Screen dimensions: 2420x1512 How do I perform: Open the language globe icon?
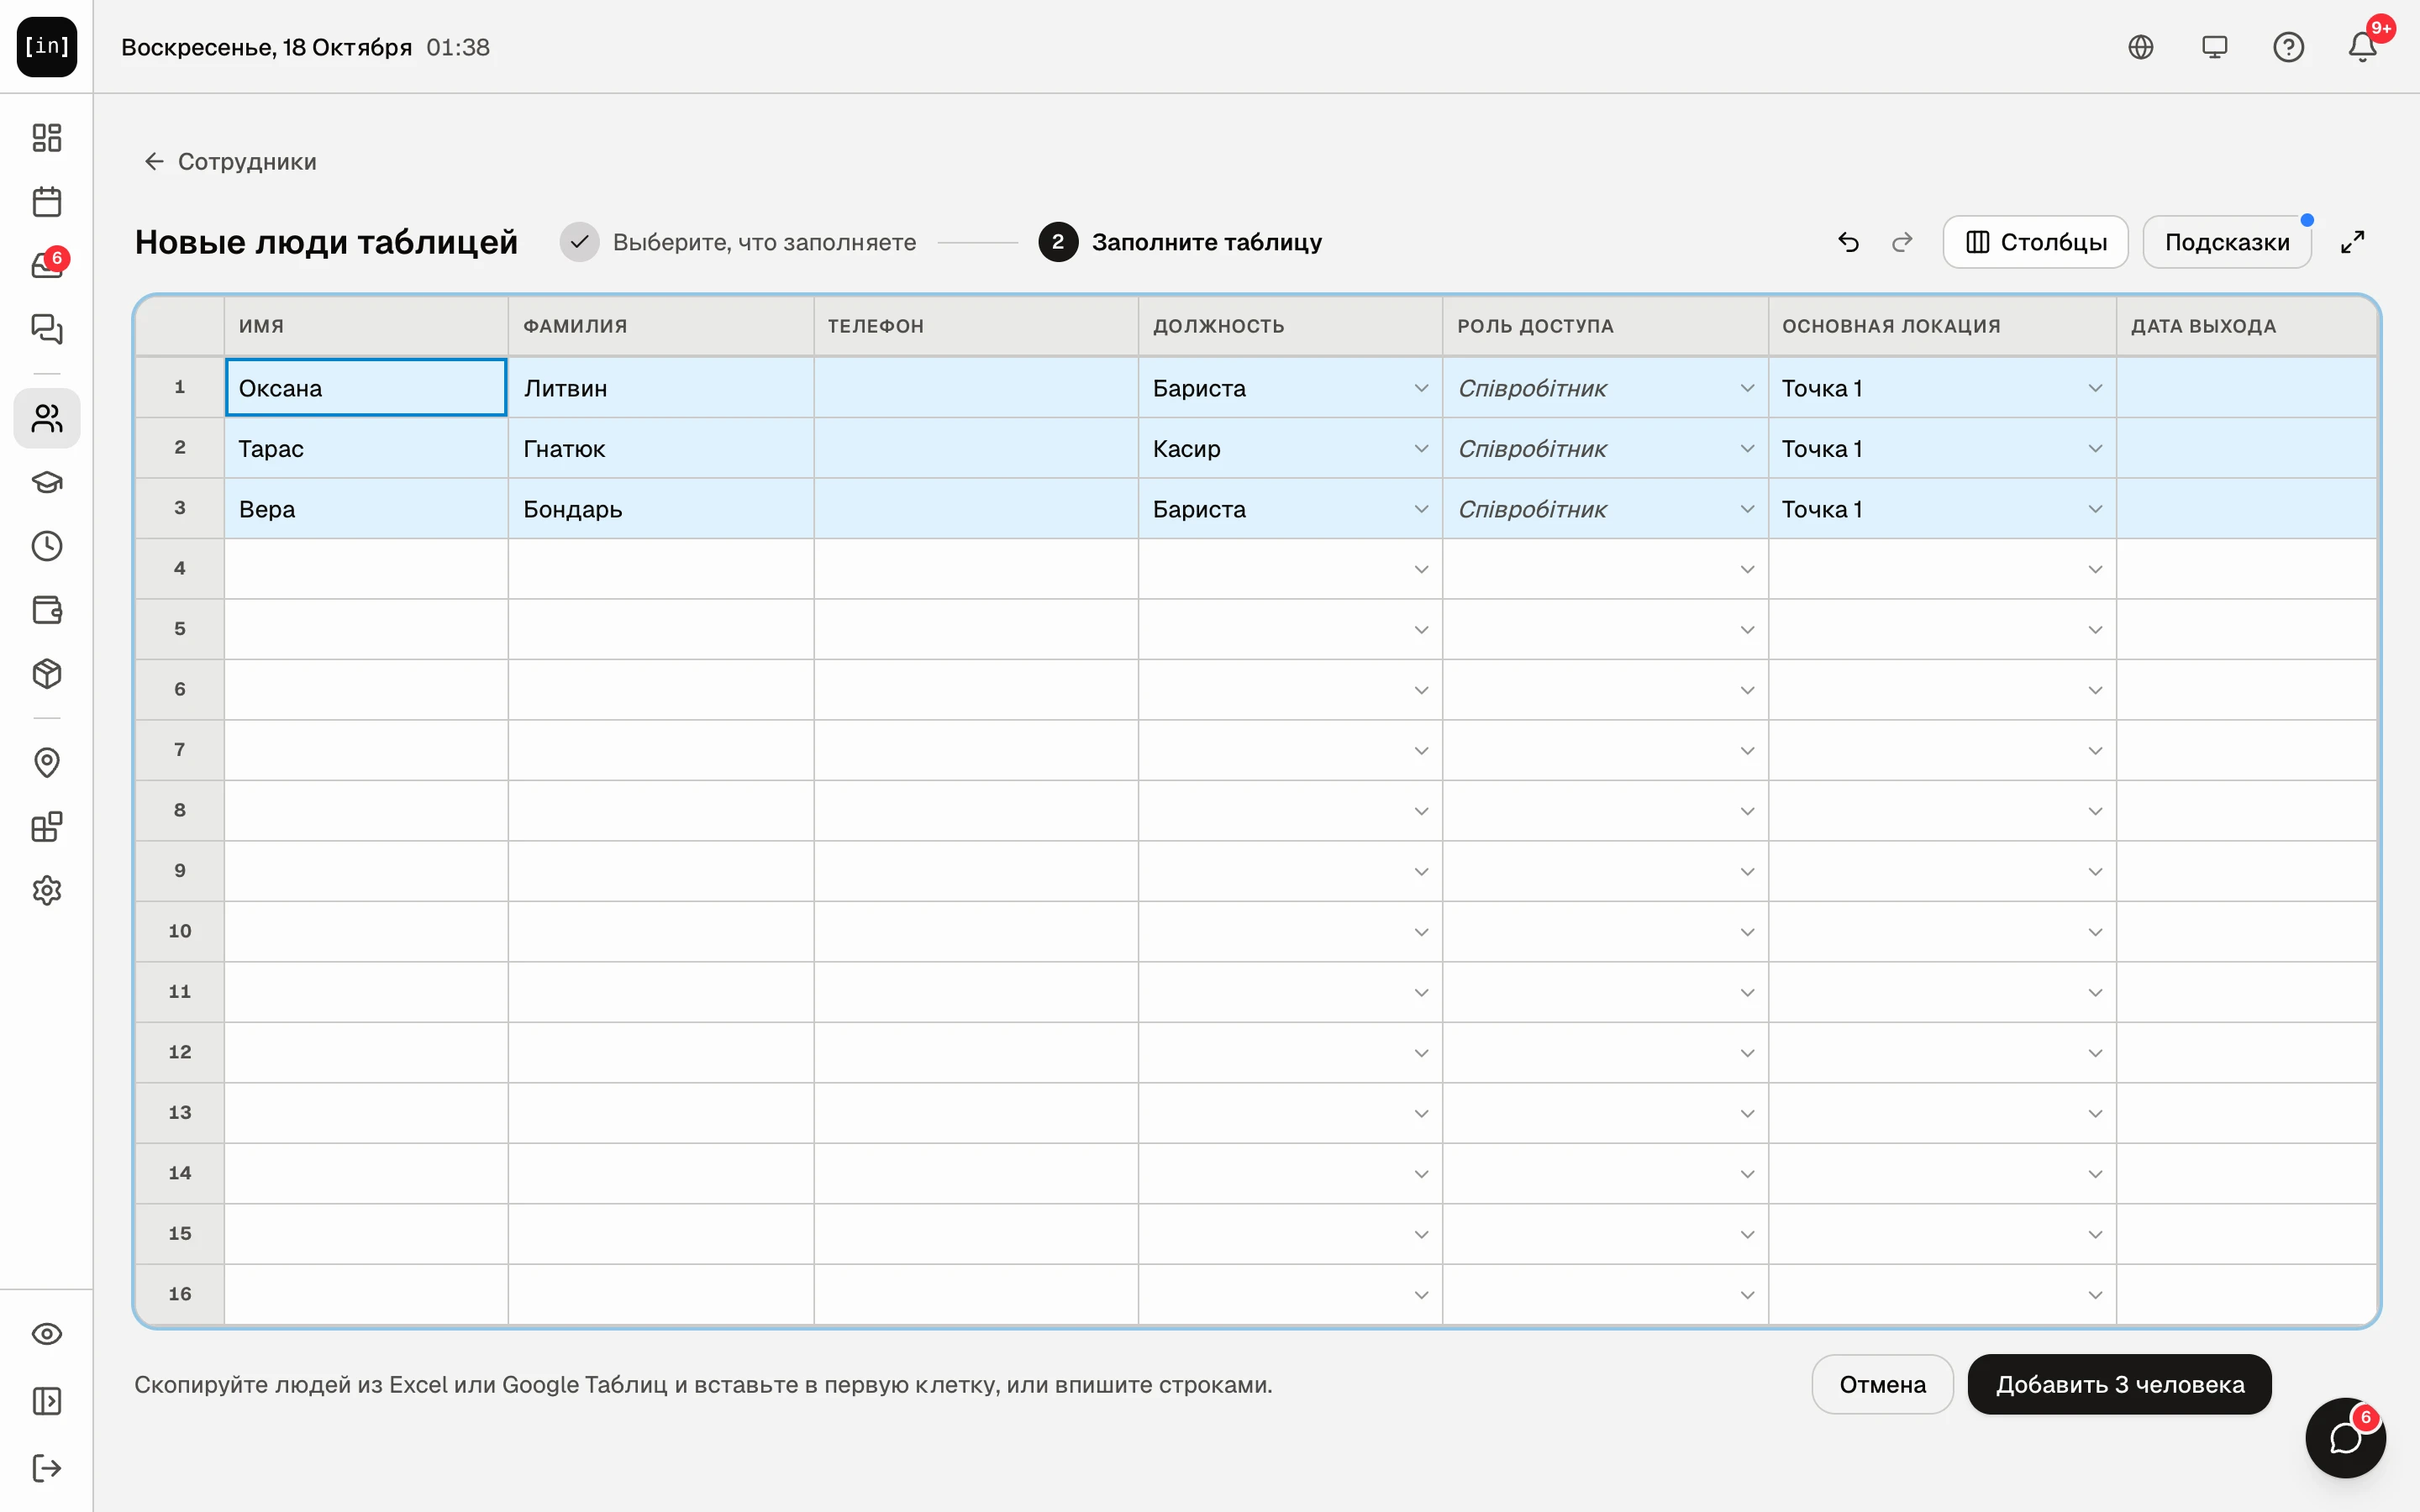click(2140, 47)
